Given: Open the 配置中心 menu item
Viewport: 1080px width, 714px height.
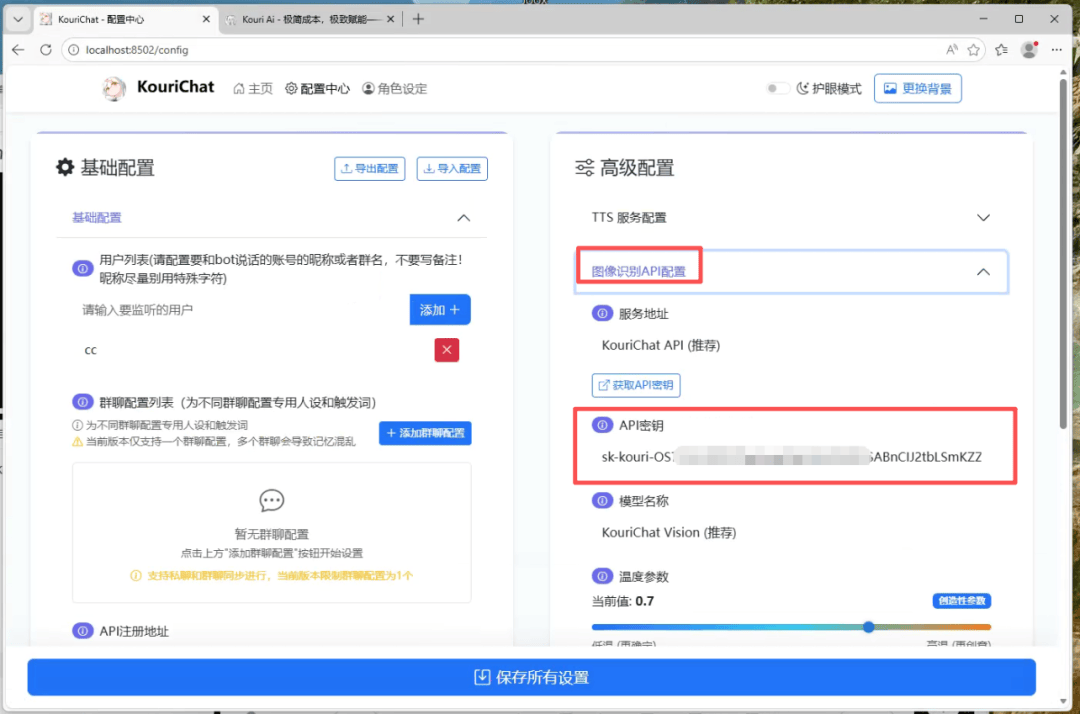Looking at the screenshot, I should coord(318,88).
